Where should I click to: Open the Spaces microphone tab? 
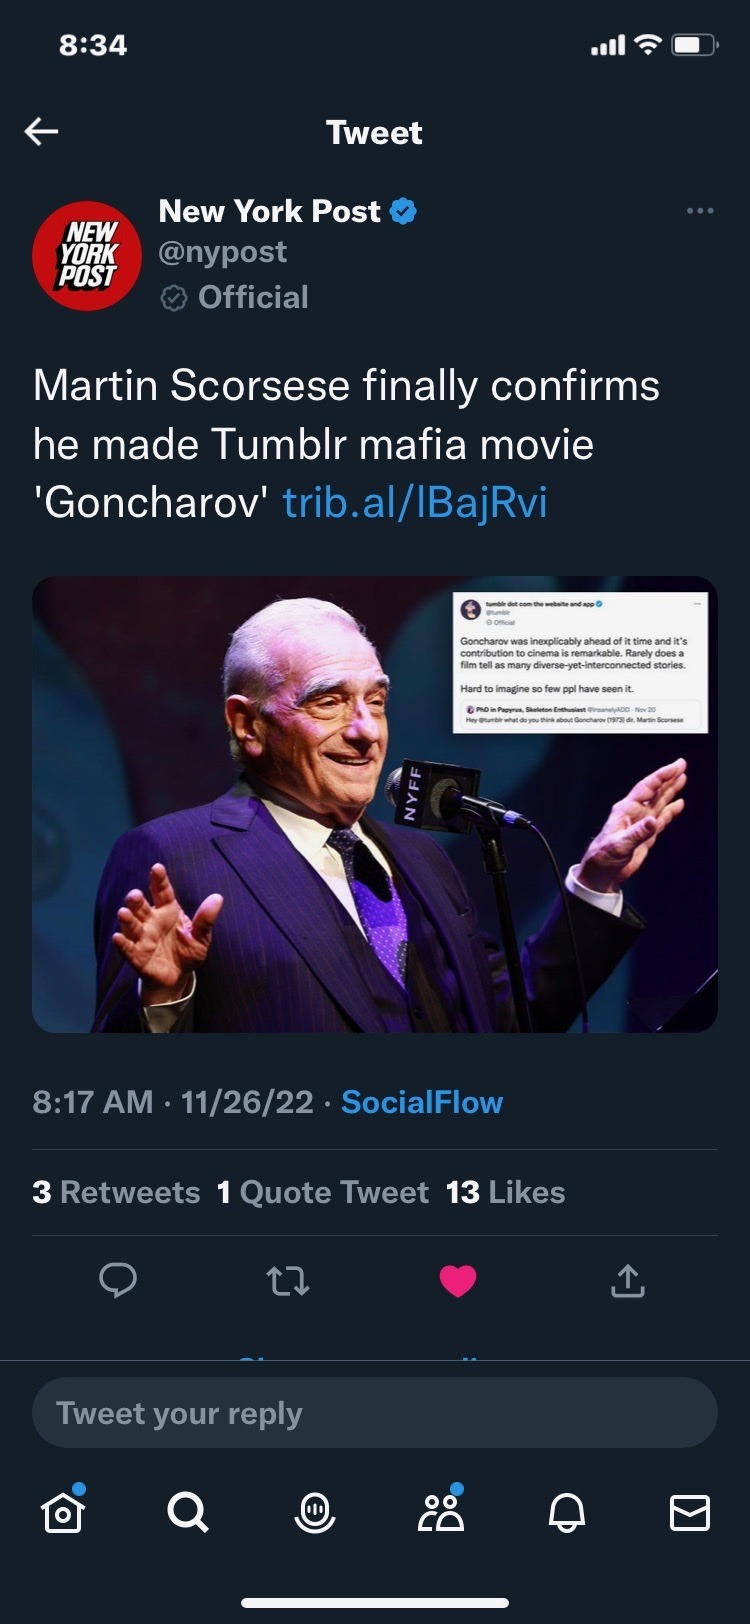point(314,1512)
